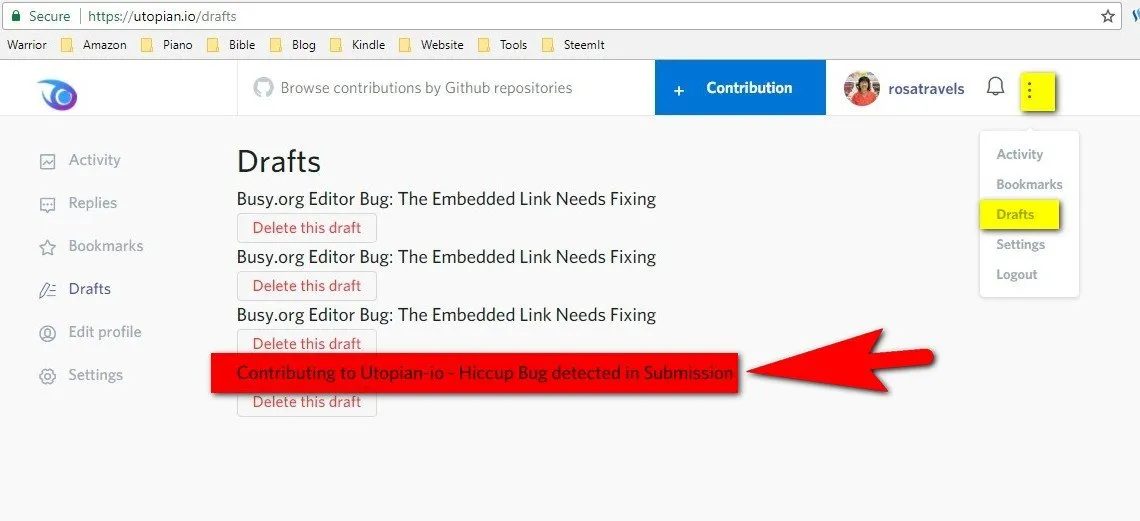This screenshot has width=1140, height=521.
Task: Bookmark this page with star icon
Action: click(x=1107, y=16)
